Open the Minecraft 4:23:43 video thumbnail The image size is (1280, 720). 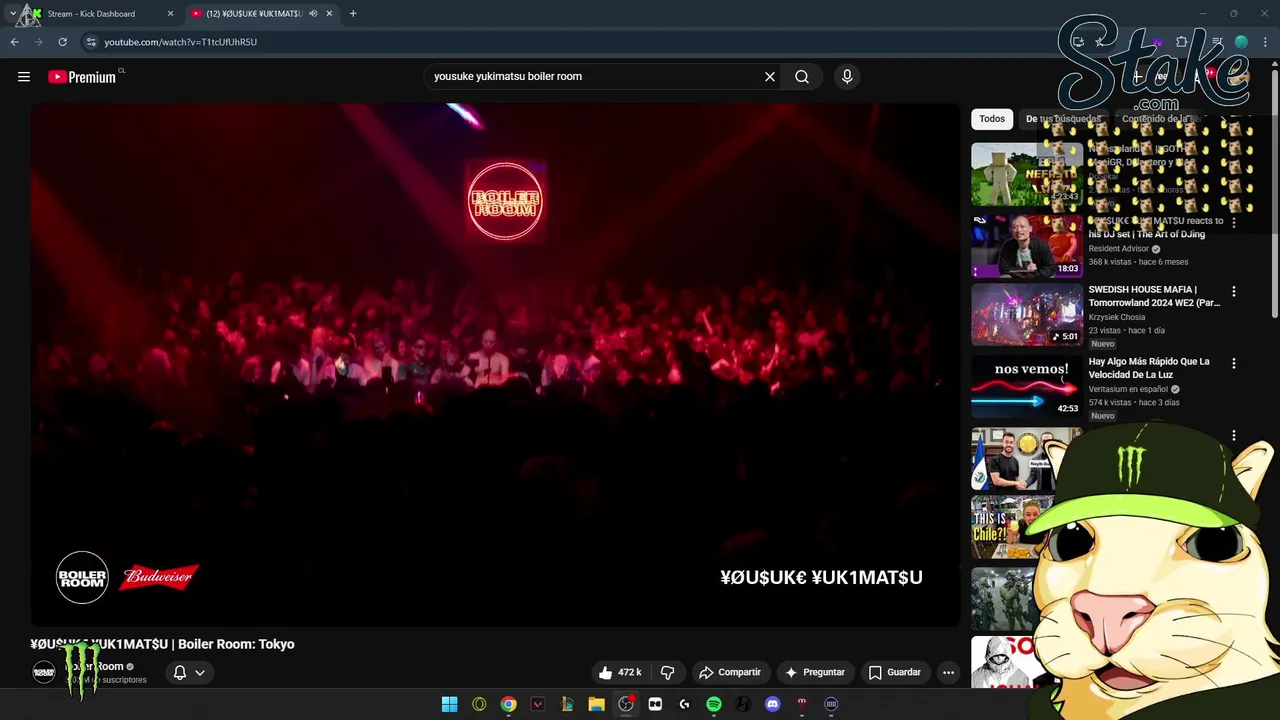pos(1027,174)
